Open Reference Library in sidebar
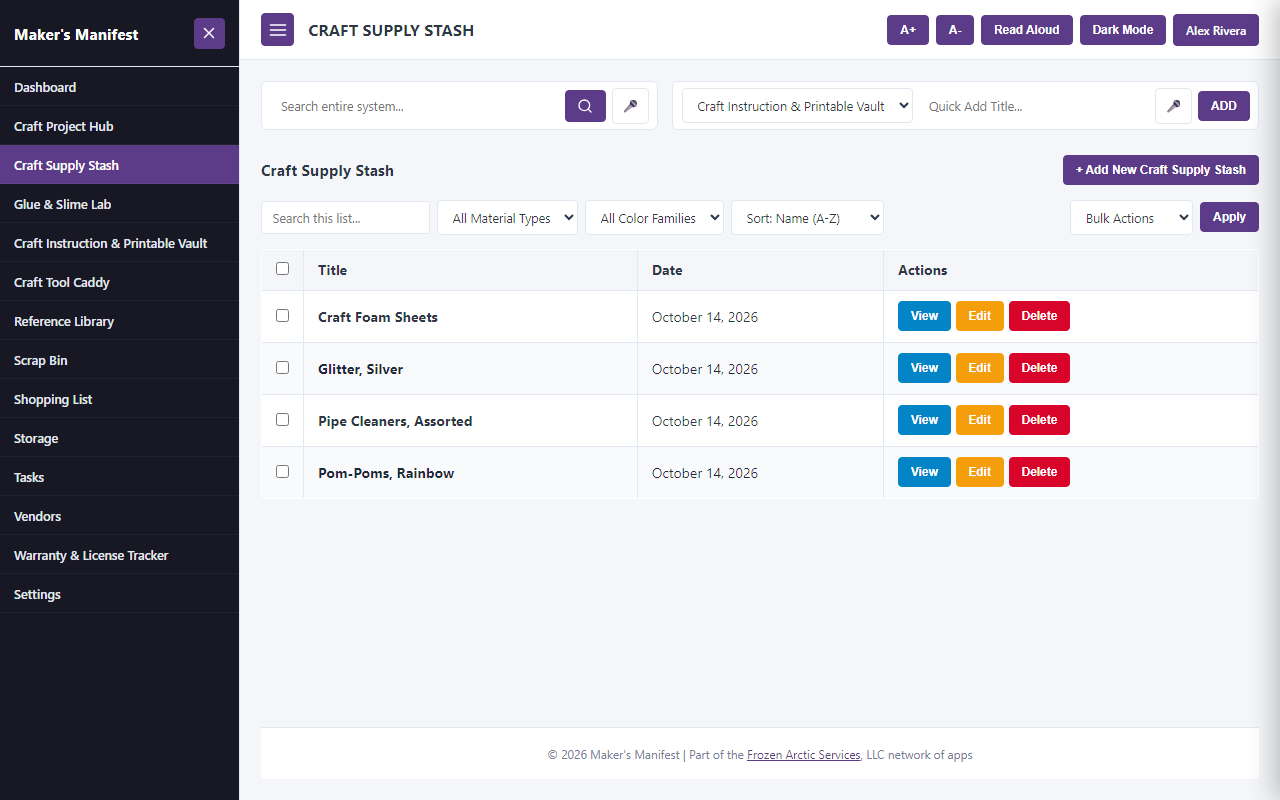Viewport: 1280px width, 800px height. 119,321
